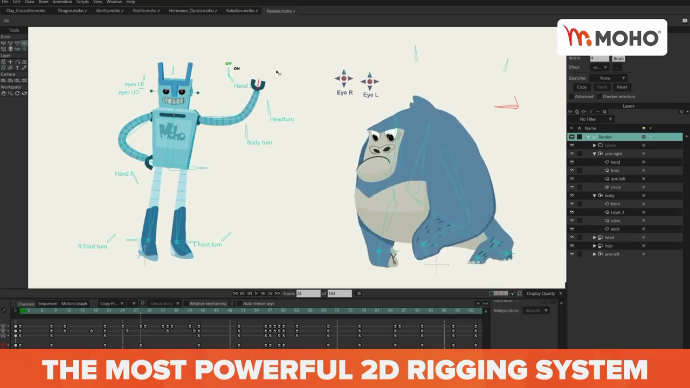This screenshot has width=690, height=388.
Task: Click the Play button in playback controls
Action: pyautogui.click(x=256, y=293)
